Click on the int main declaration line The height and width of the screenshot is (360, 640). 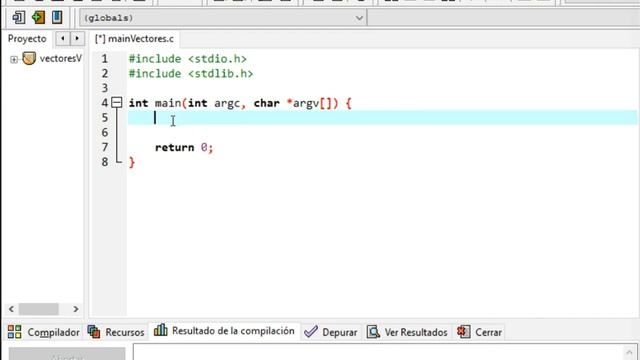pyautogui.click(x=240, y=103)
